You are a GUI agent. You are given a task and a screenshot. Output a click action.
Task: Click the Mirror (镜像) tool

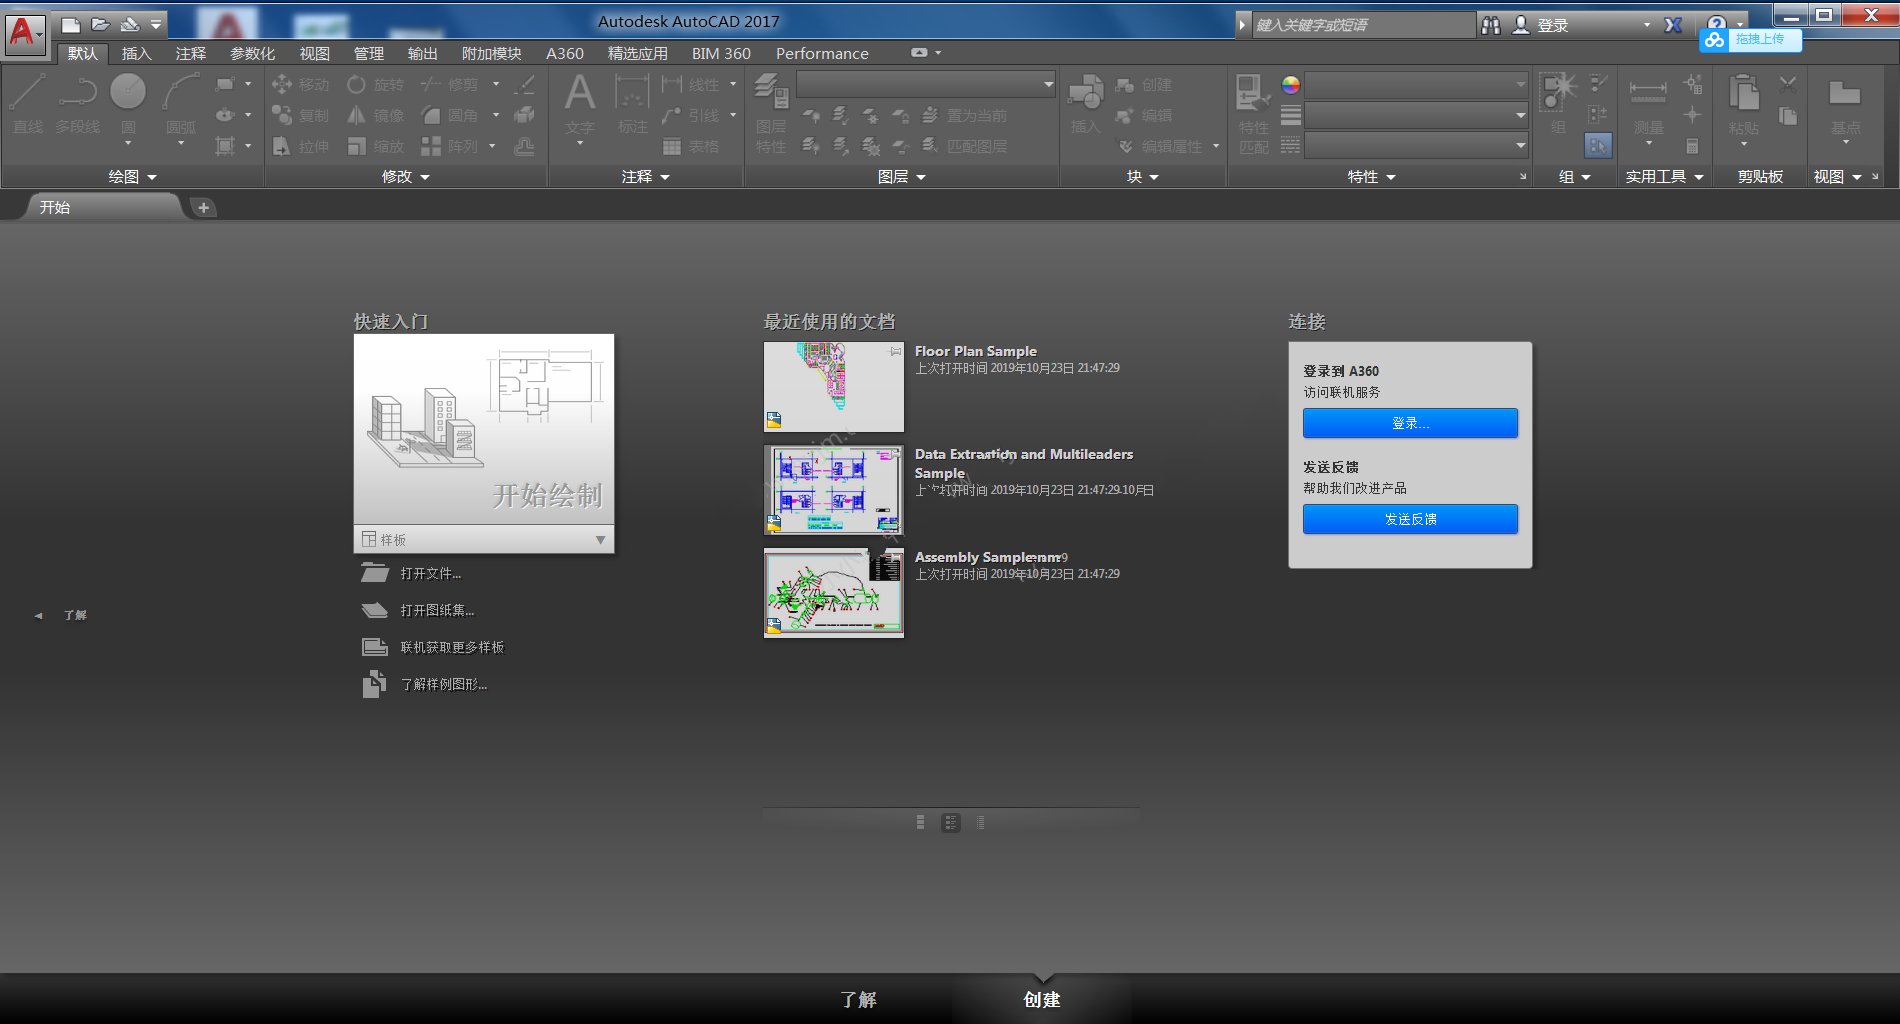pos(375,116)
